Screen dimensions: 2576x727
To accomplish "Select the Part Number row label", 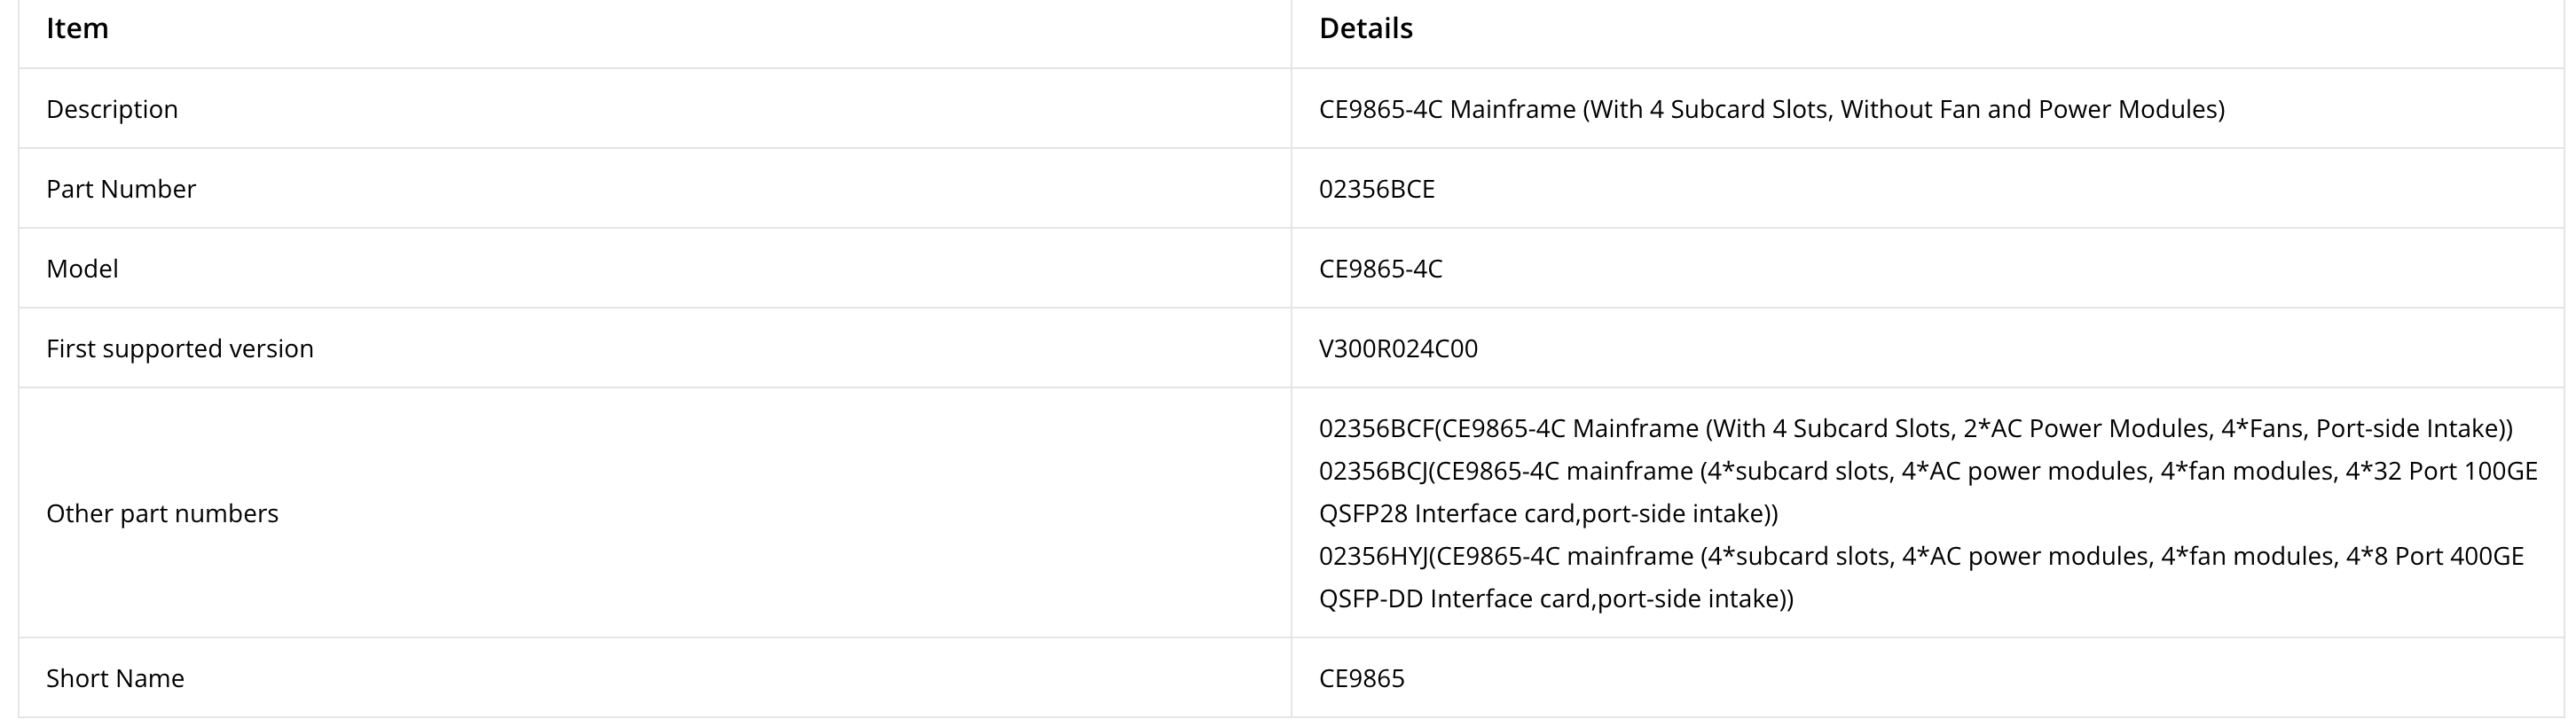I will pyautogui.click(x=121, y=189).
